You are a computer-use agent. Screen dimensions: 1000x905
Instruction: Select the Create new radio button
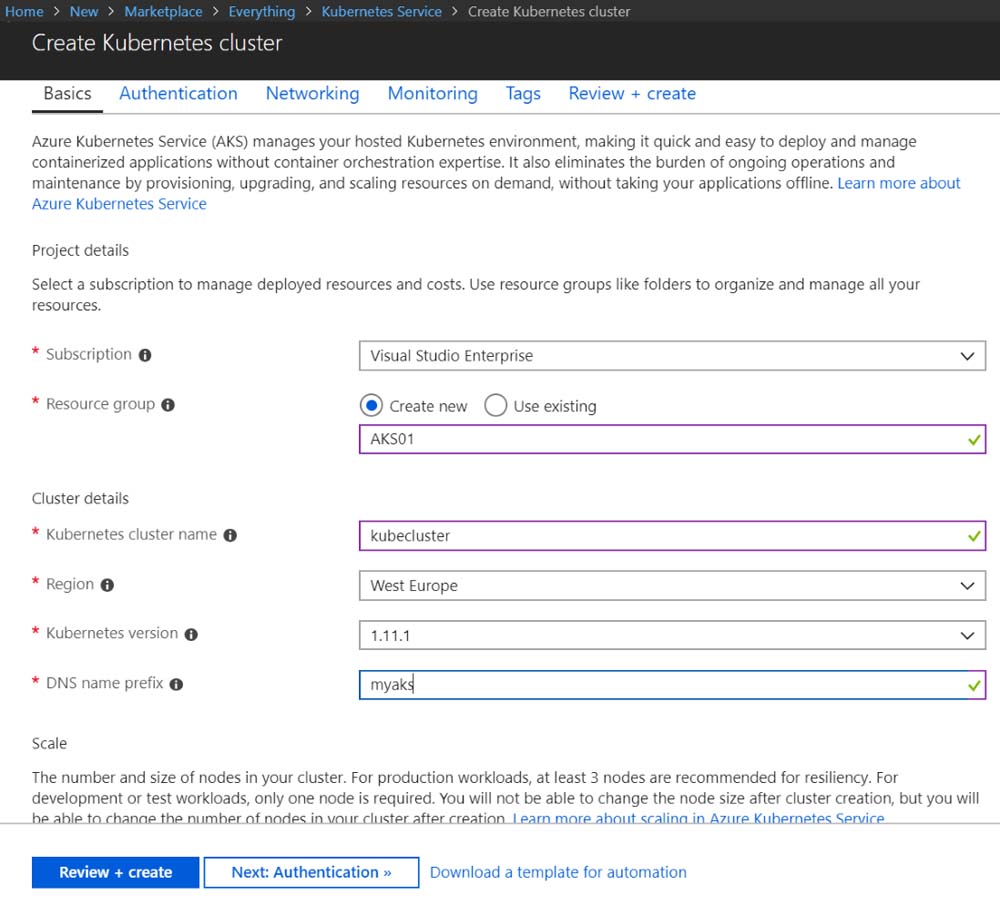pyautogui.click(x=371, y=405)
